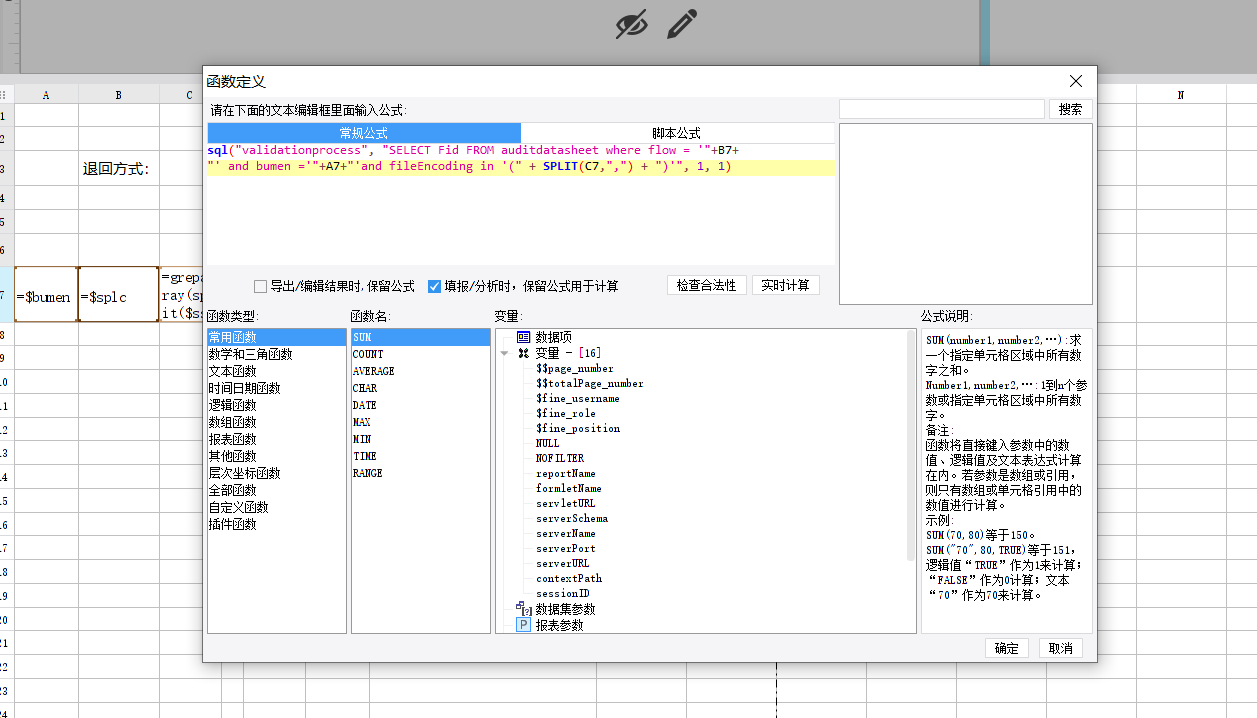Click the 搜索 button

coord(1070,109)
